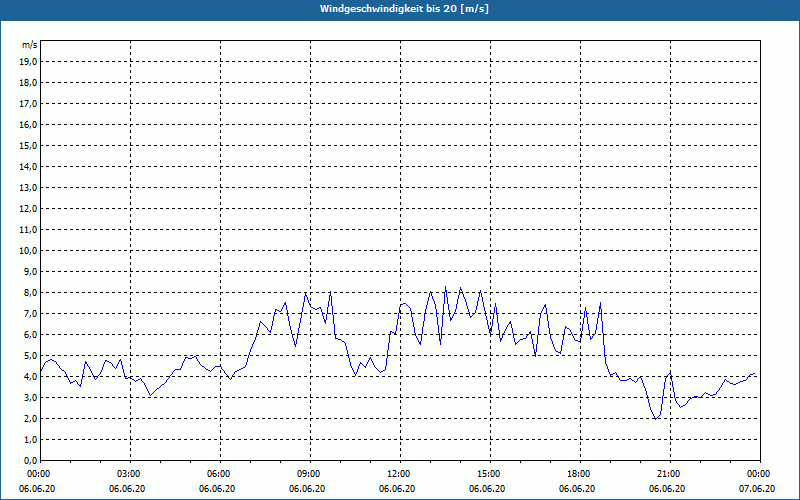The image size is (800, 500).
Task: Select the "06.06.20" date beneath 18:00
Action: tap(577, 489)
